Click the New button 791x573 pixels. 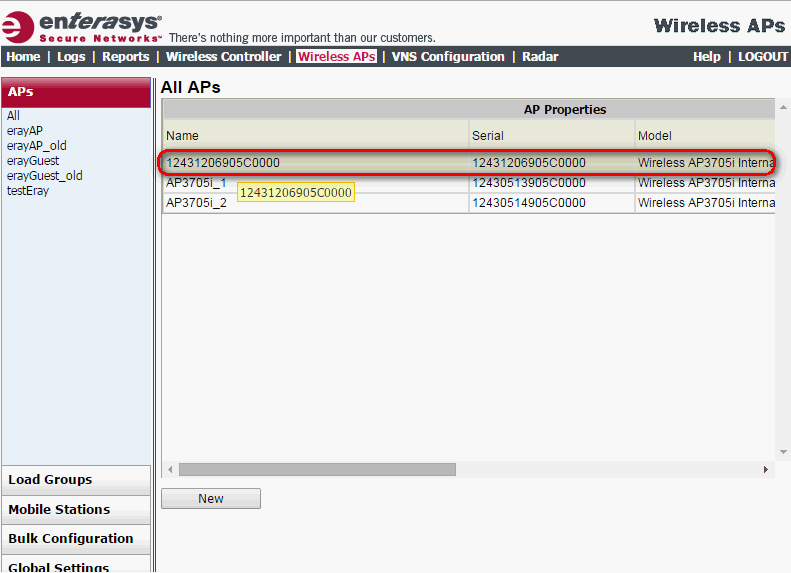pos(211,498)
